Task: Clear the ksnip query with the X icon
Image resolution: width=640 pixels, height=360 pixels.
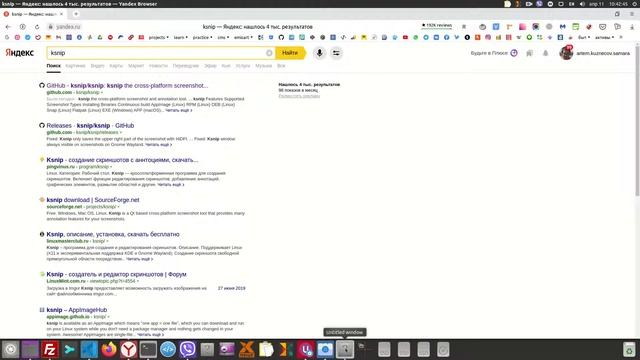Action: click(269, 53)
